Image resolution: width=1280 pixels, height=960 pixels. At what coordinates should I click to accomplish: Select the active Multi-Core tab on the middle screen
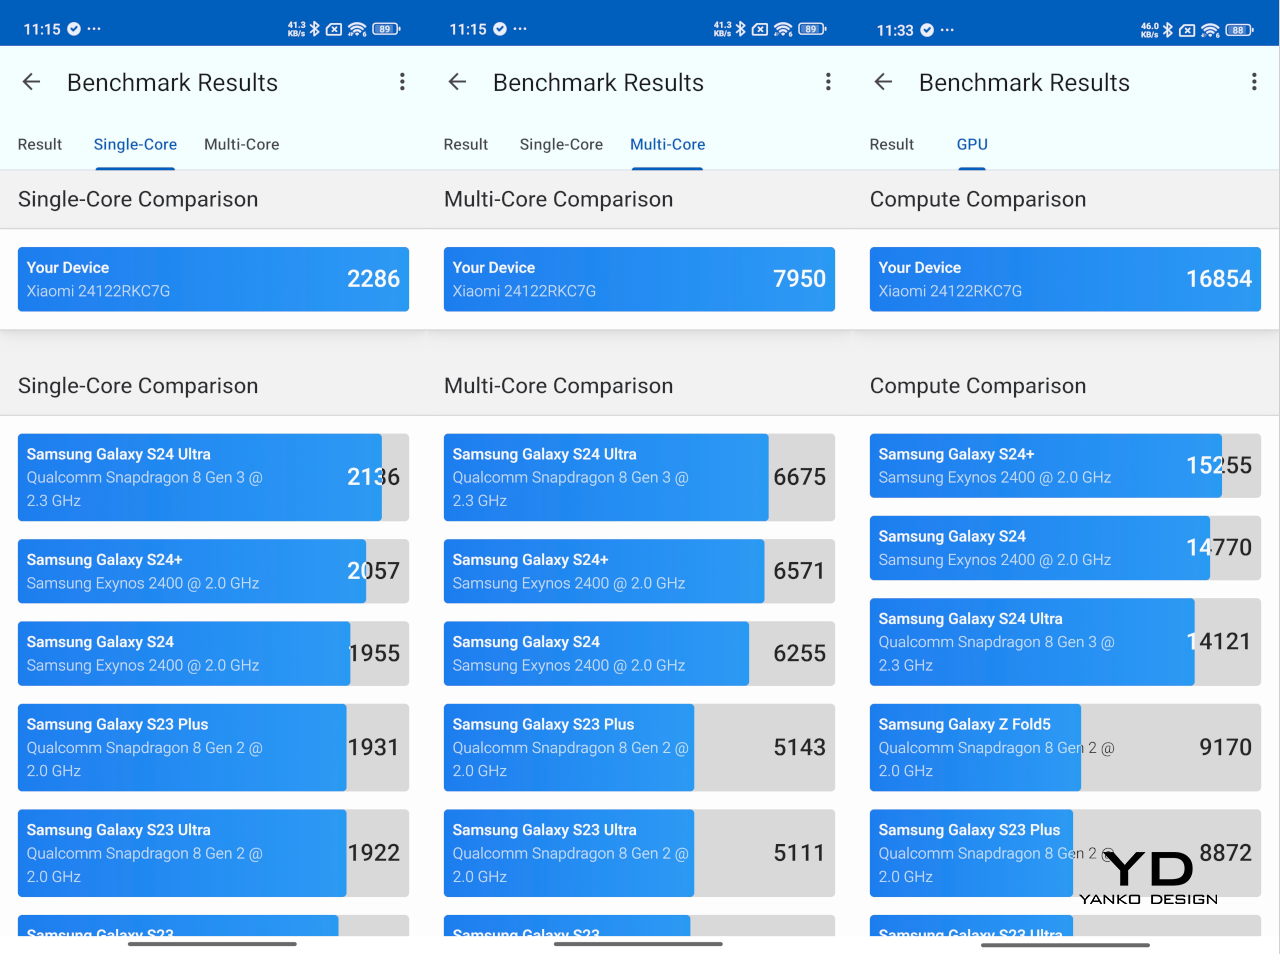click(x=668, y=144)
